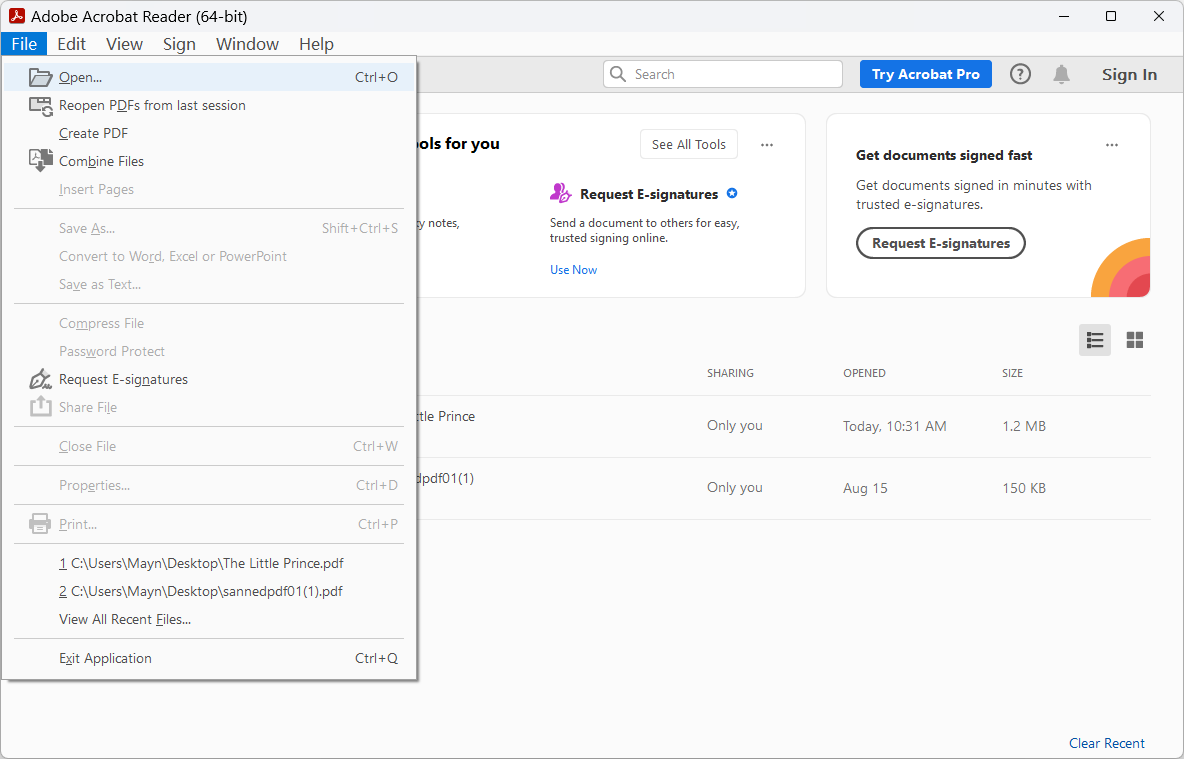Switch to list view of recent files
Viewport: 1184px width, 759px height.
click(x=1094, y=340)
